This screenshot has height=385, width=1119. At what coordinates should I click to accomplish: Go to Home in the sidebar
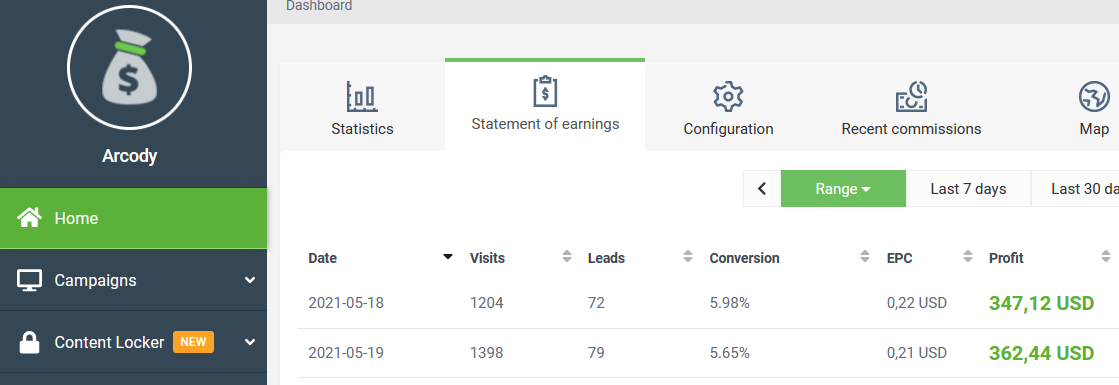point(133,218)
